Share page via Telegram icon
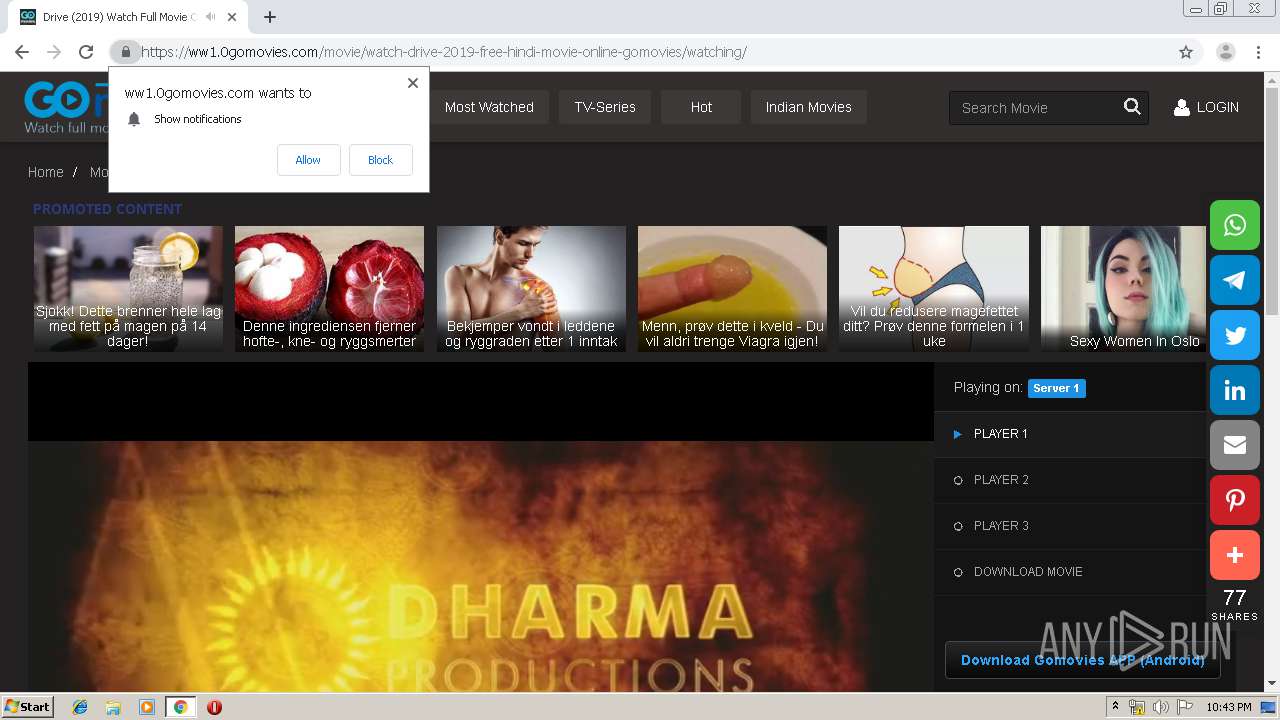 tap(1235, 280)
